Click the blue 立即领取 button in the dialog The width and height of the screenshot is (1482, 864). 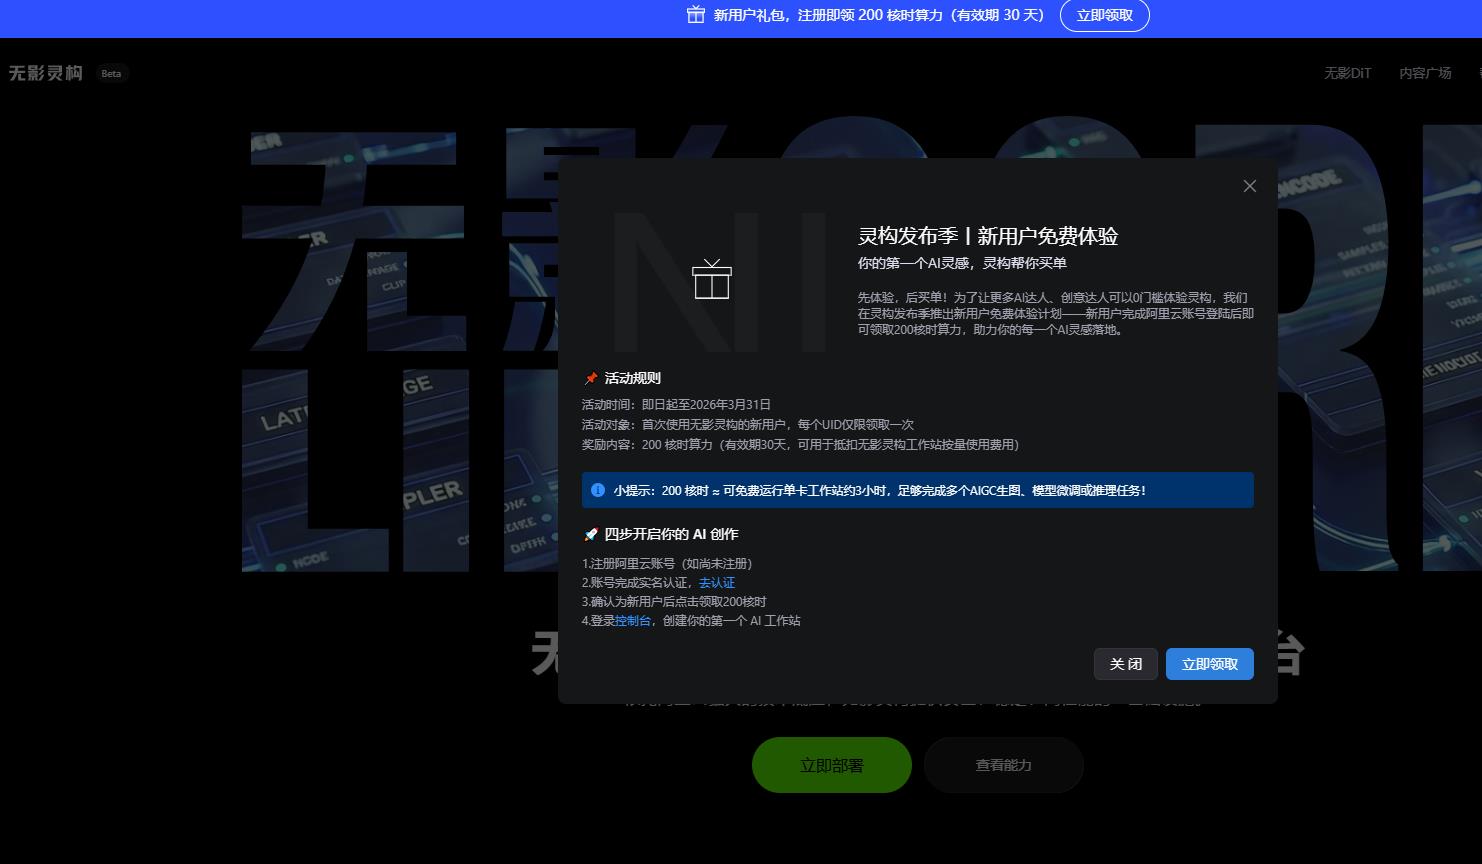(x=1209, y=663)
